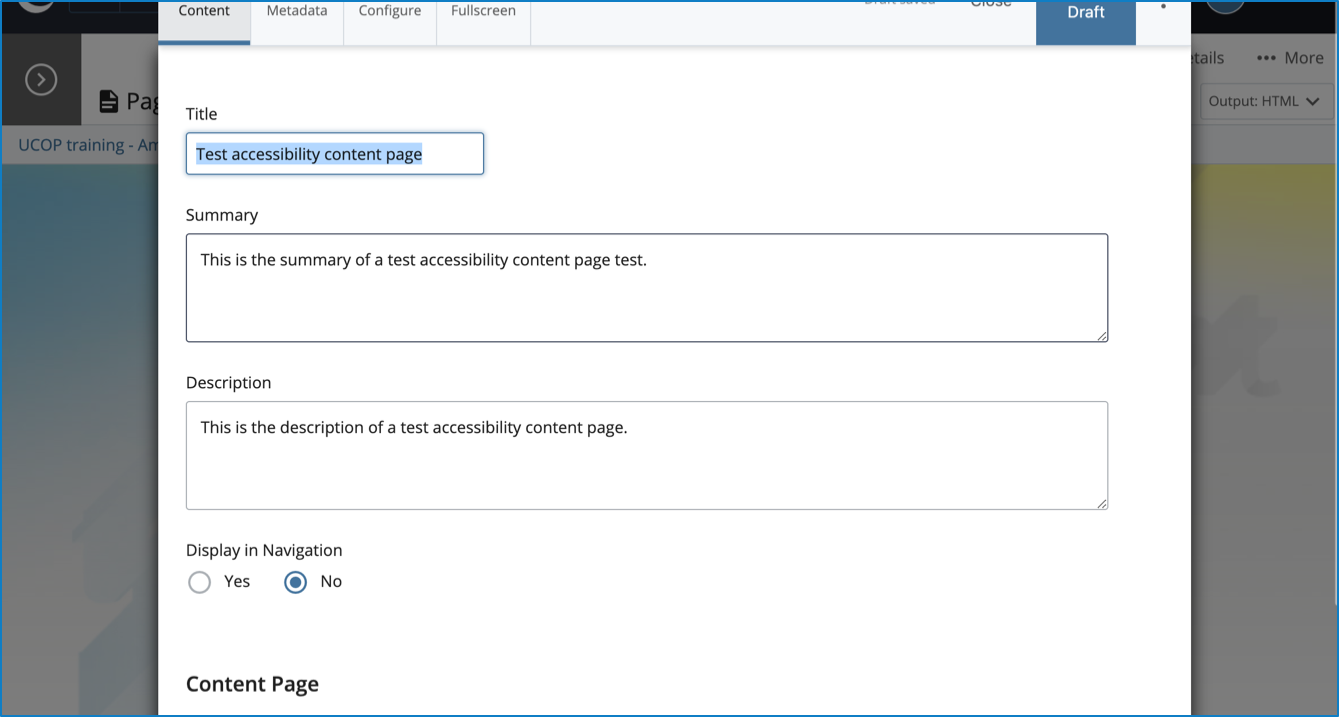Switch to the Content tab
Viewport: 1339px width, 717px height.
point(204,12)
